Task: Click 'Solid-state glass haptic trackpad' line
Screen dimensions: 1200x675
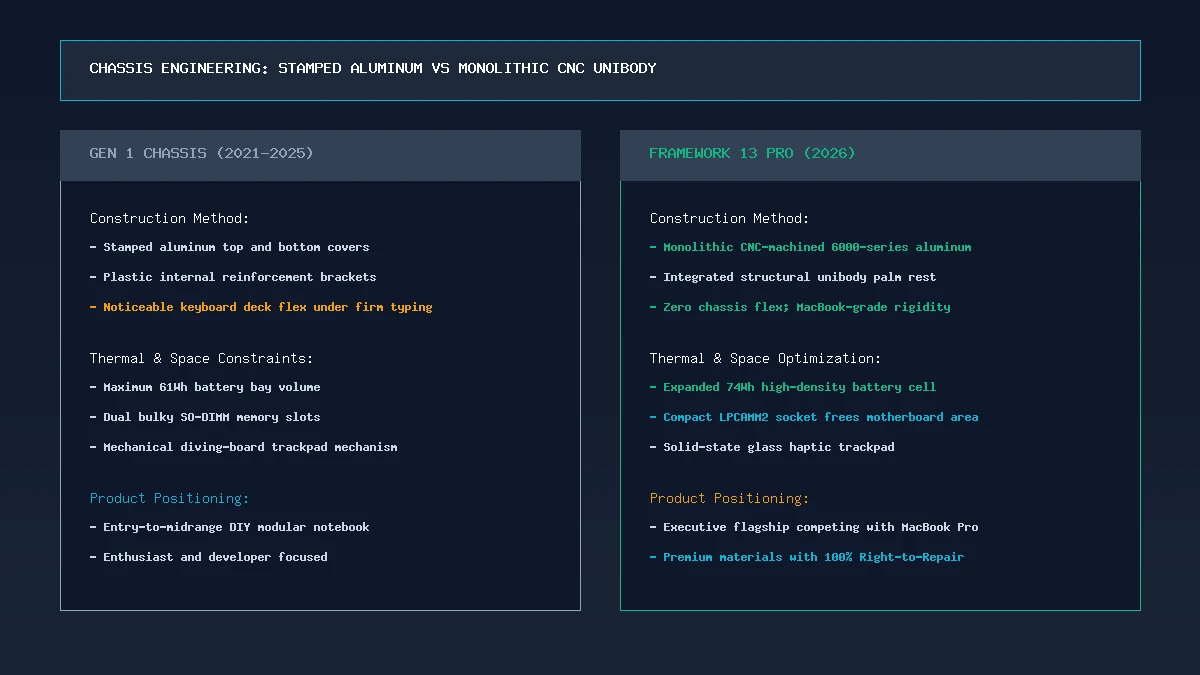Action: pos(772,447)
